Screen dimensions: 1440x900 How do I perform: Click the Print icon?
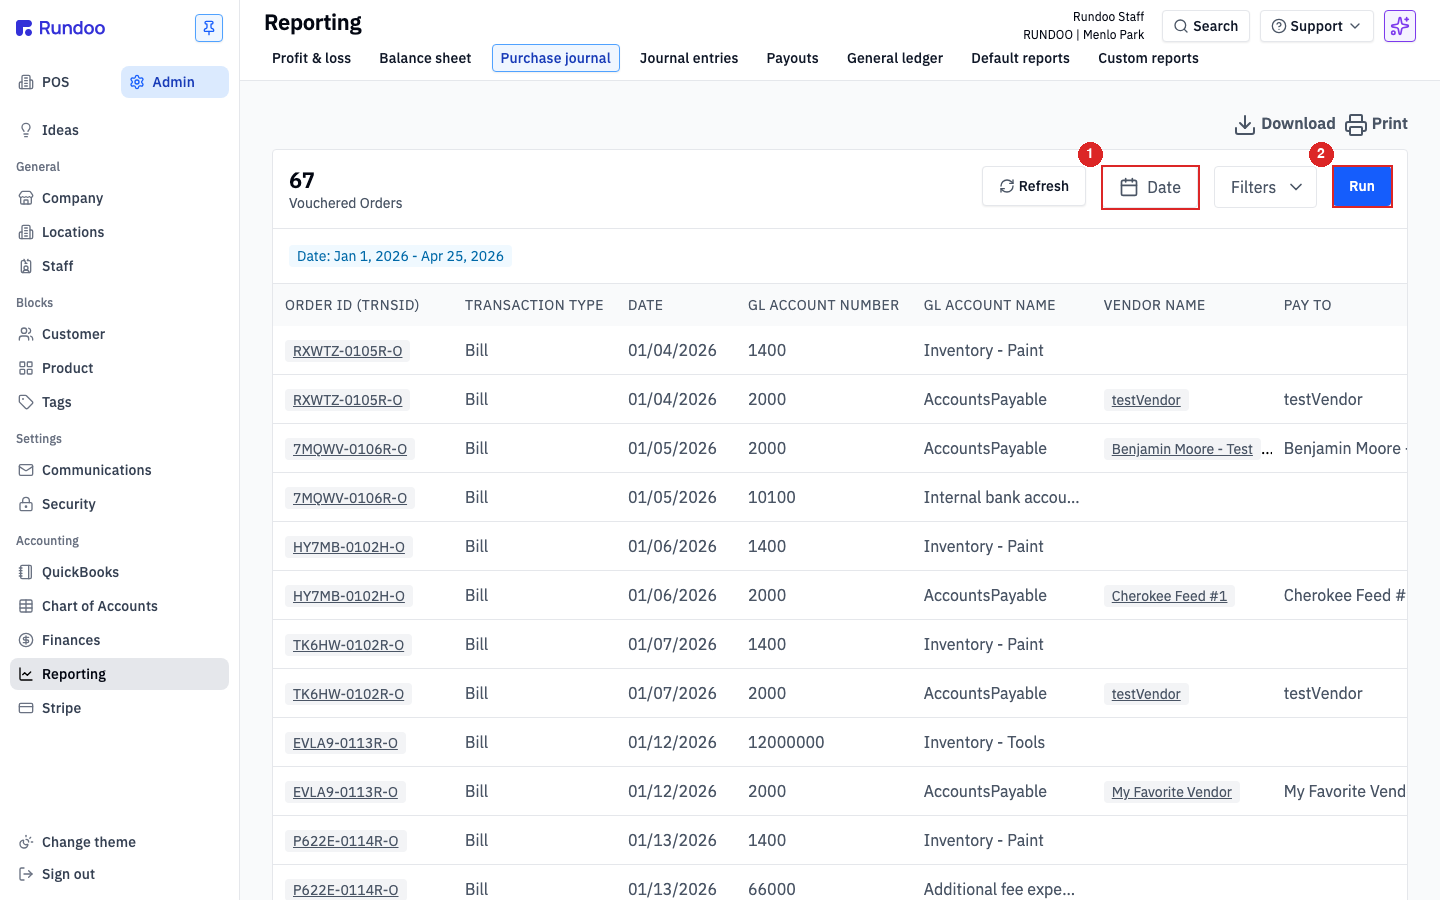tap(1355, 124)
